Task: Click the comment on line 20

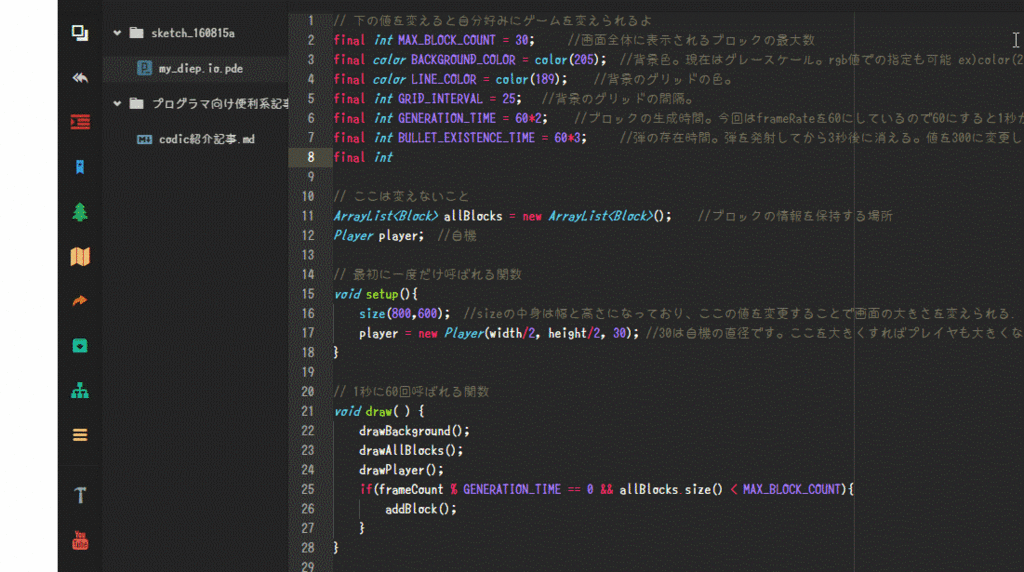Action: pyautogui.click(x=411, y=391)
